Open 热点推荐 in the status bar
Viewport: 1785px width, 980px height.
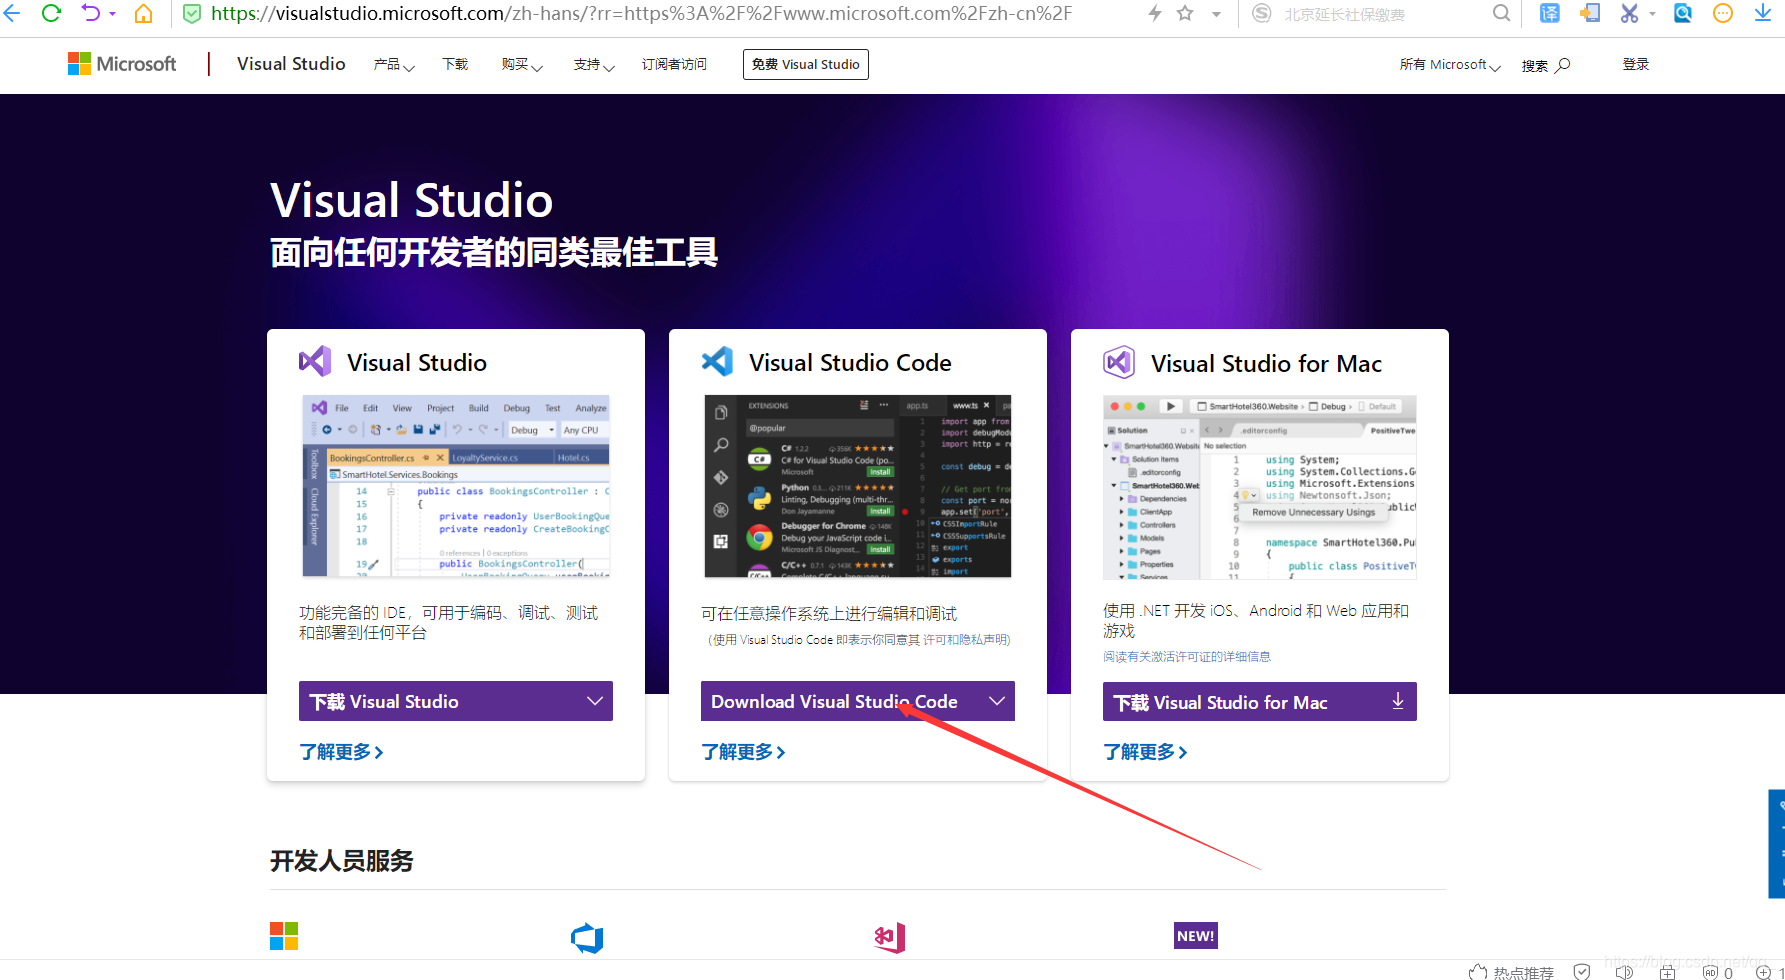pos(1511,972)
